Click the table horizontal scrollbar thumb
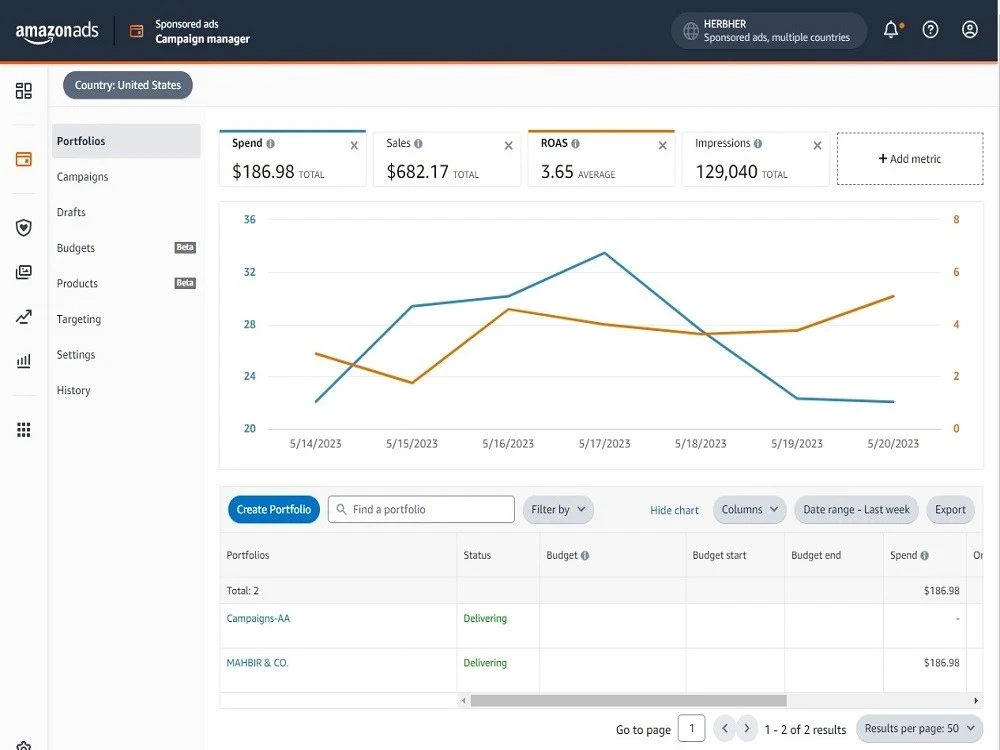The width and height of the screenshot is (1000, 750). [628, 701]
